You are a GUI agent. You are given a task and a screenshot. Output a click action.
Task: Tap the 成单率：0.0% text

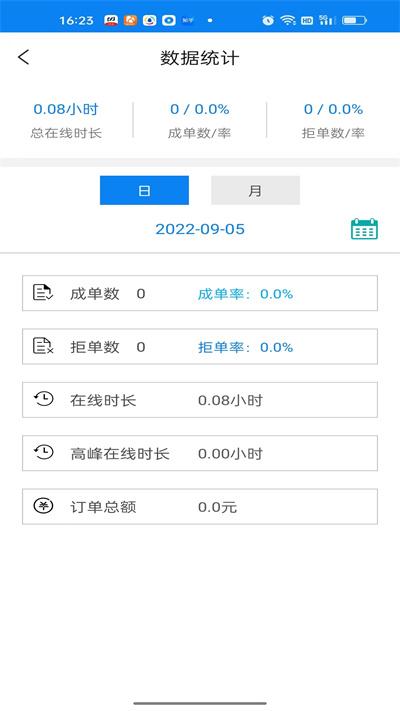[x=245, y=294]
